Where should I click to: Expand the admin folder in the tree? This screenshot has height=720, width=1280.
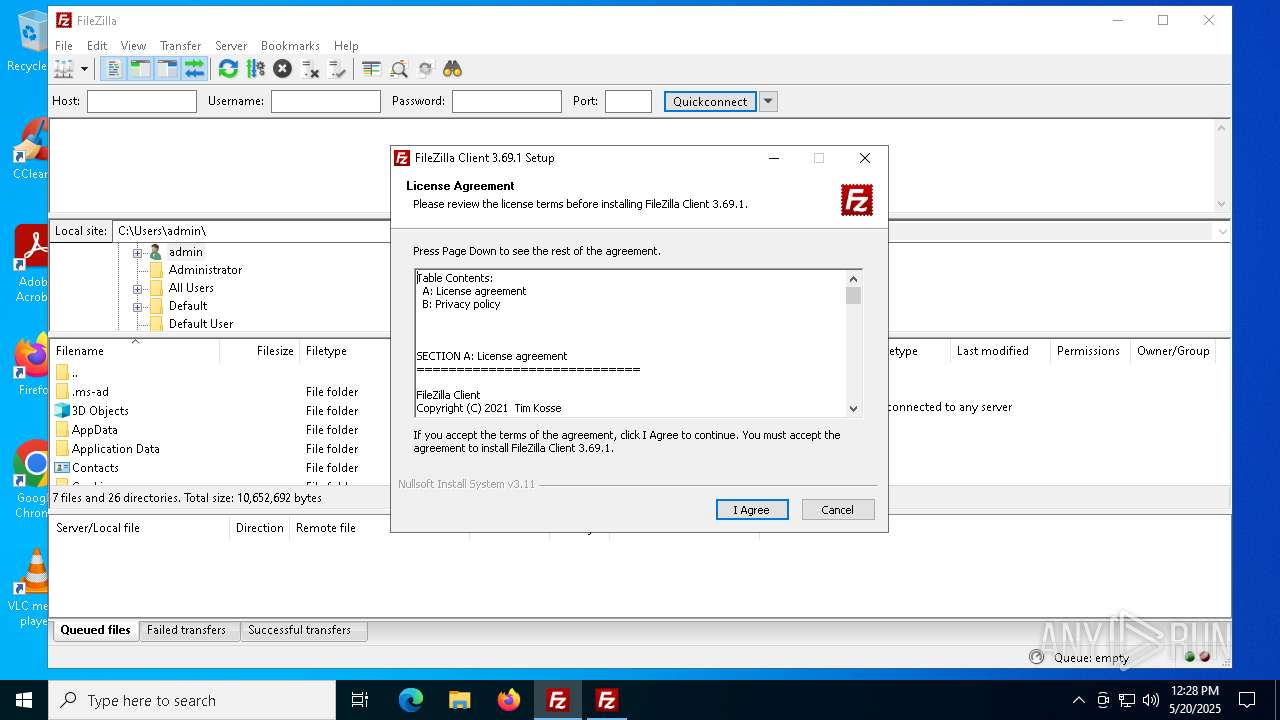tap(138, 252)
